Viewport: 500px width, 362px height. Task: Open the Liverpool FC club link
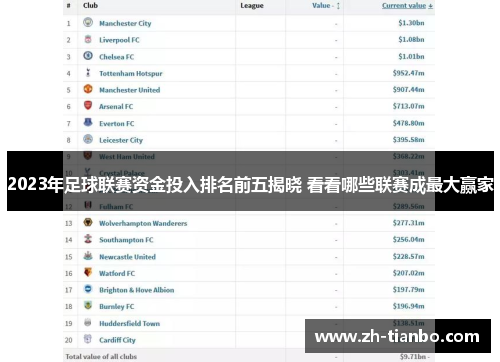click(119, 40)
